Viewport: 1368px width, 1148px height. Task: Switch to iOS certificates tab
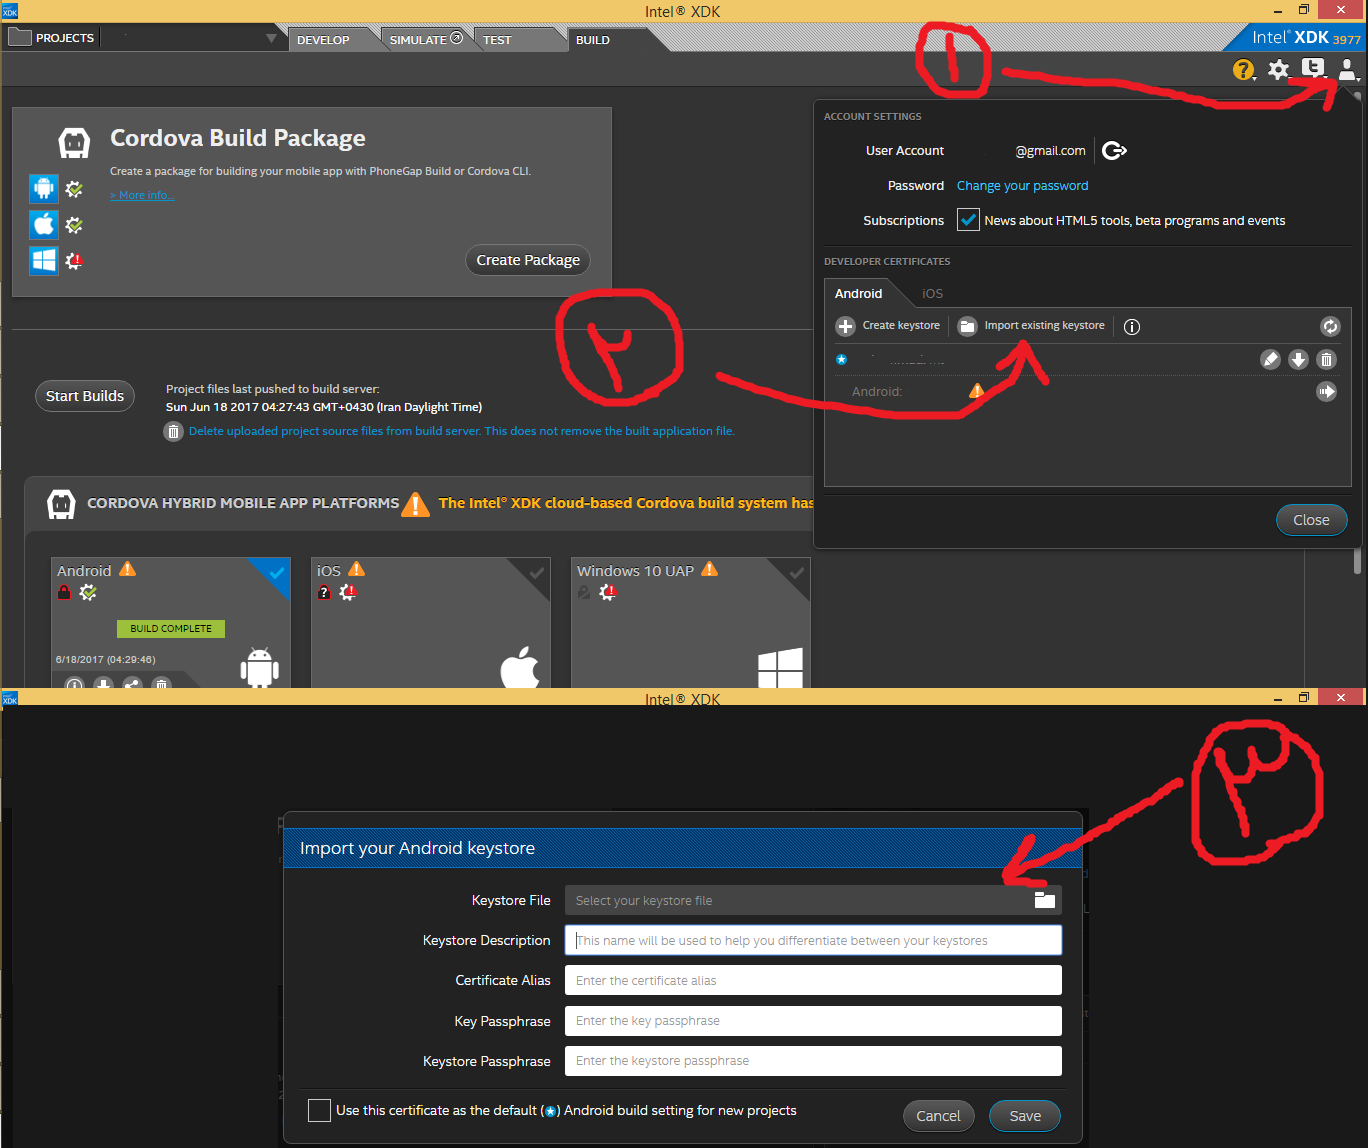[932, 293]
